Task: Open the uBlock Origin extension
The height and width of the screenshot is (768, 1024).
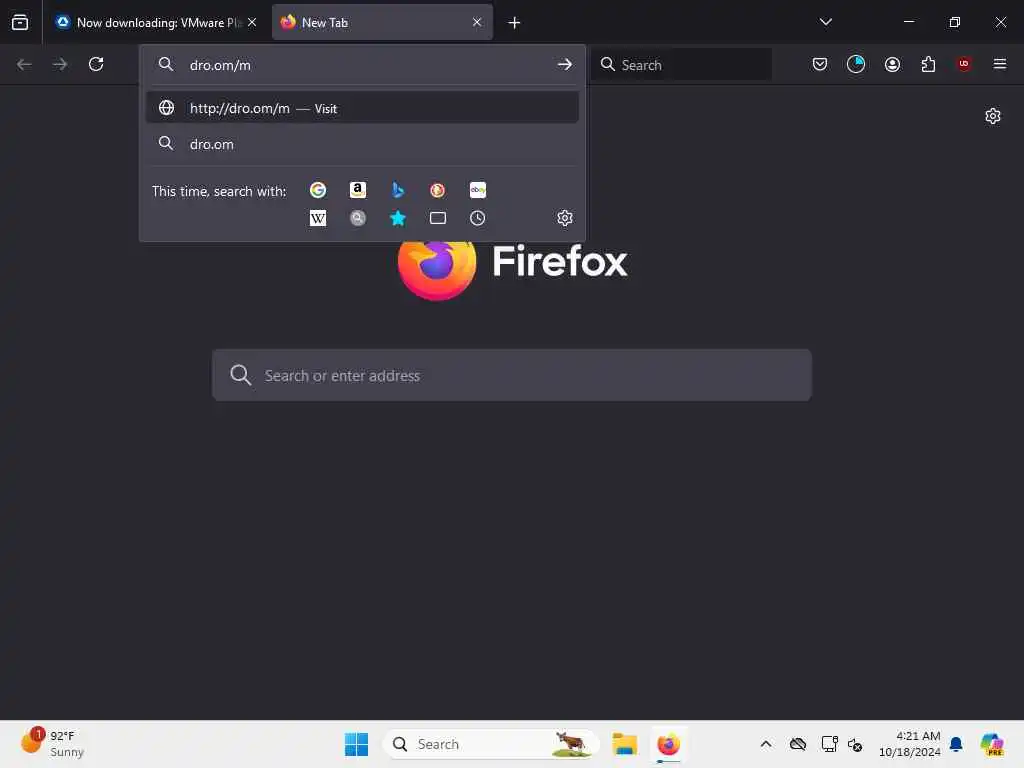Action: 964,63
